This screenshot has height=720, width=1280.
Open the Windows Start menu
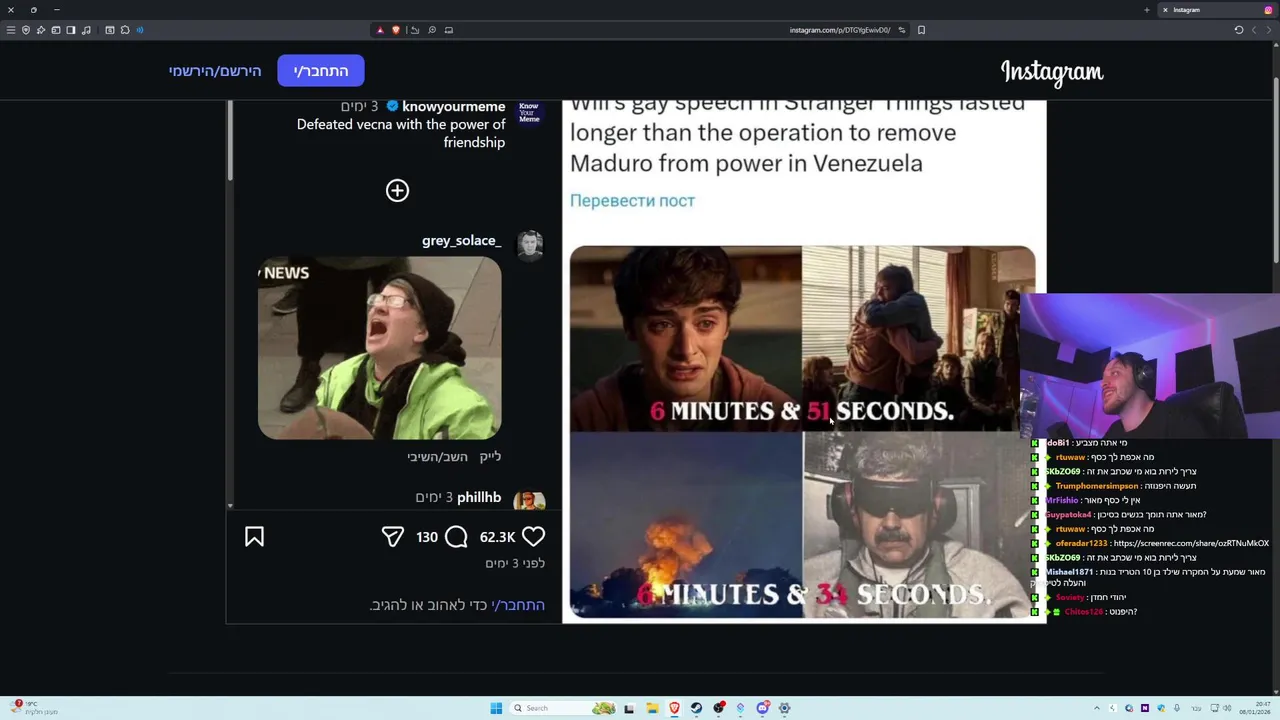496,708
